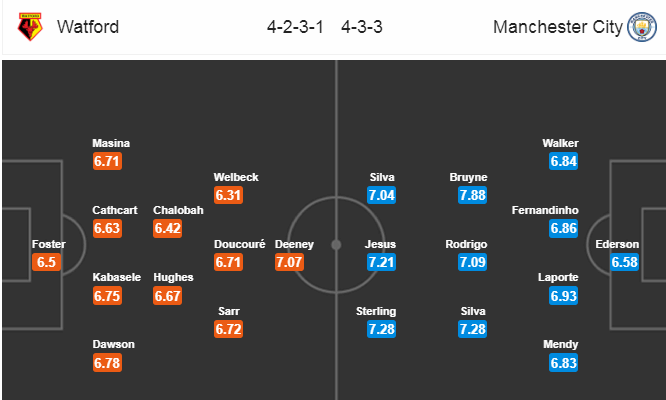Click Deeney's 7.07 rating badge
This screenshot has width=666, height=400.
click(289, 262)
